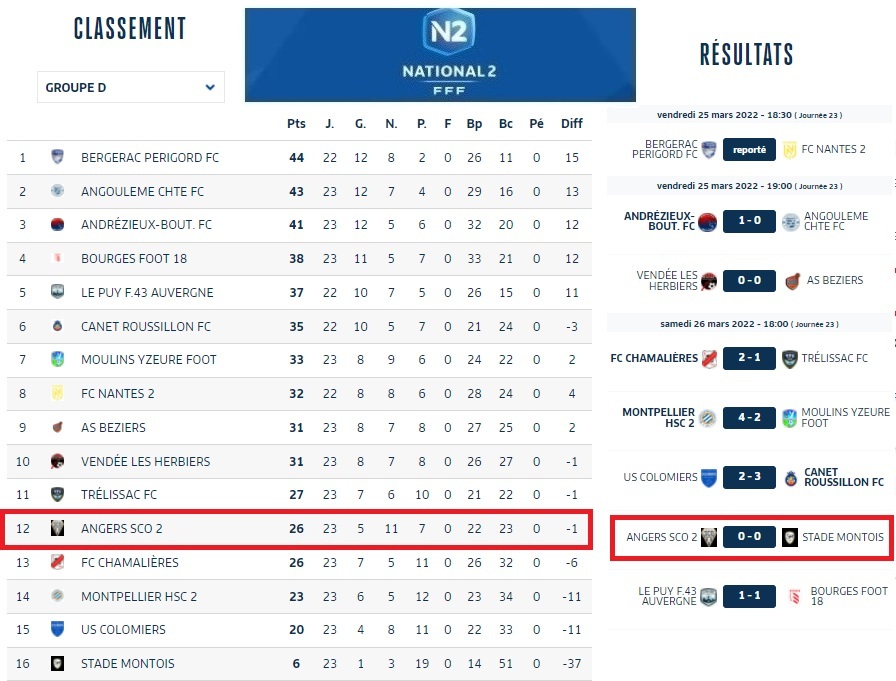Click the FC Nantes 2 yellow crest in standings
Screen dimensions: 896x681
[x=57, y=394]
